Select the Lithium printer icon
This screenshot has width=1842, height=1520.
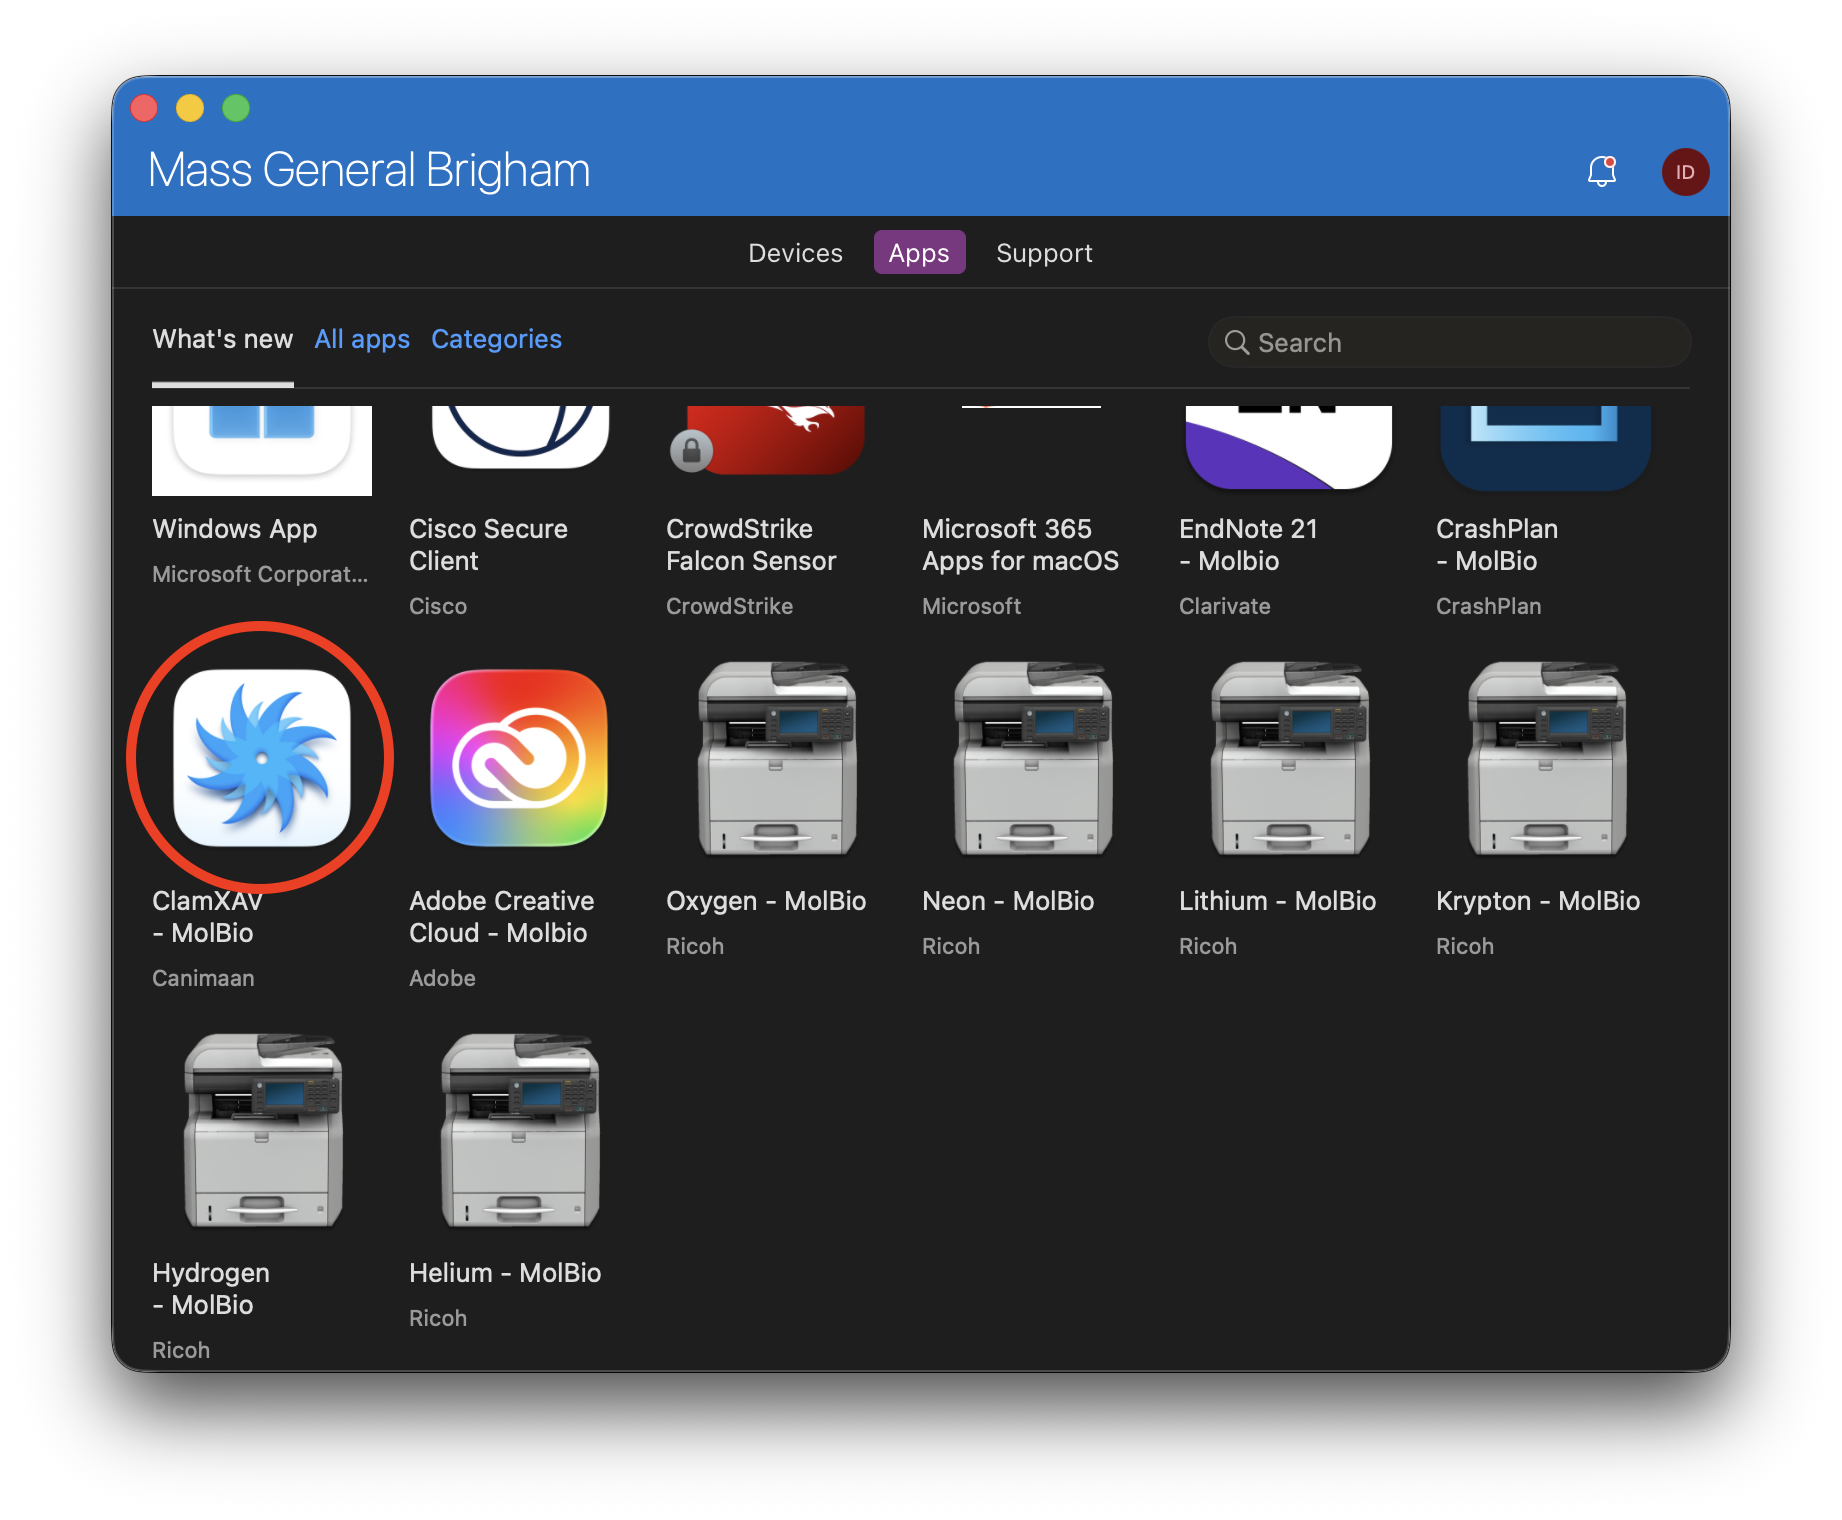(x=1290, y=759)
